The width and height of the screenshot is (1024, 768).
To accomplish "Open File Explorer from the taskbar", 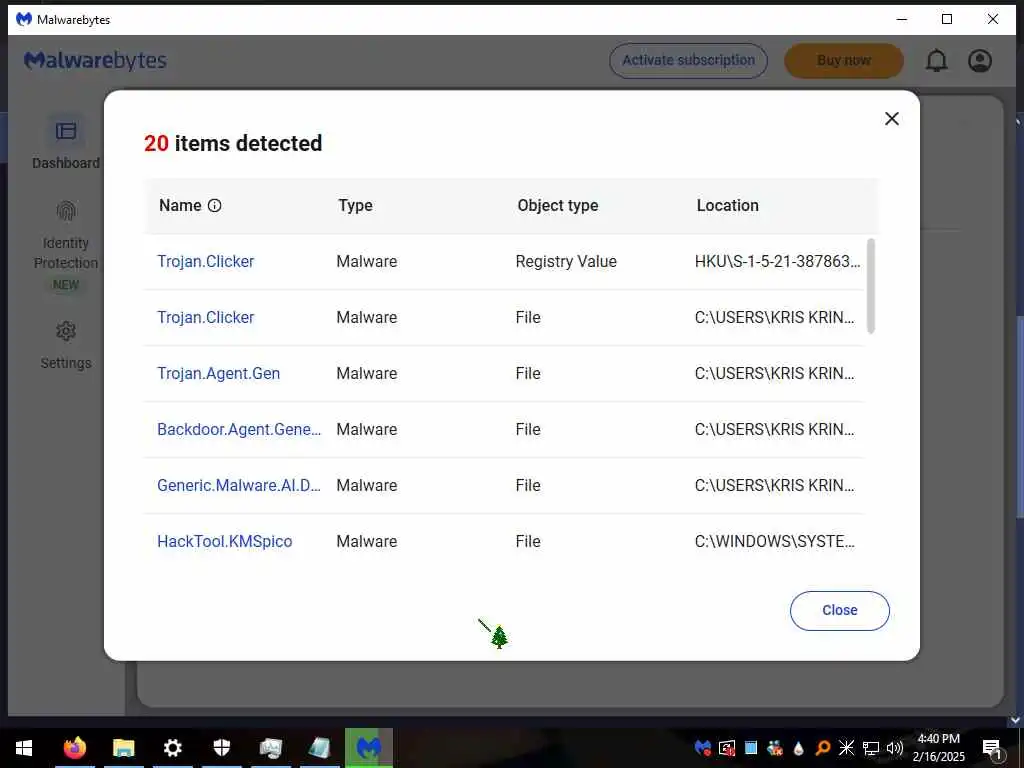I will [x=123, y=748].
